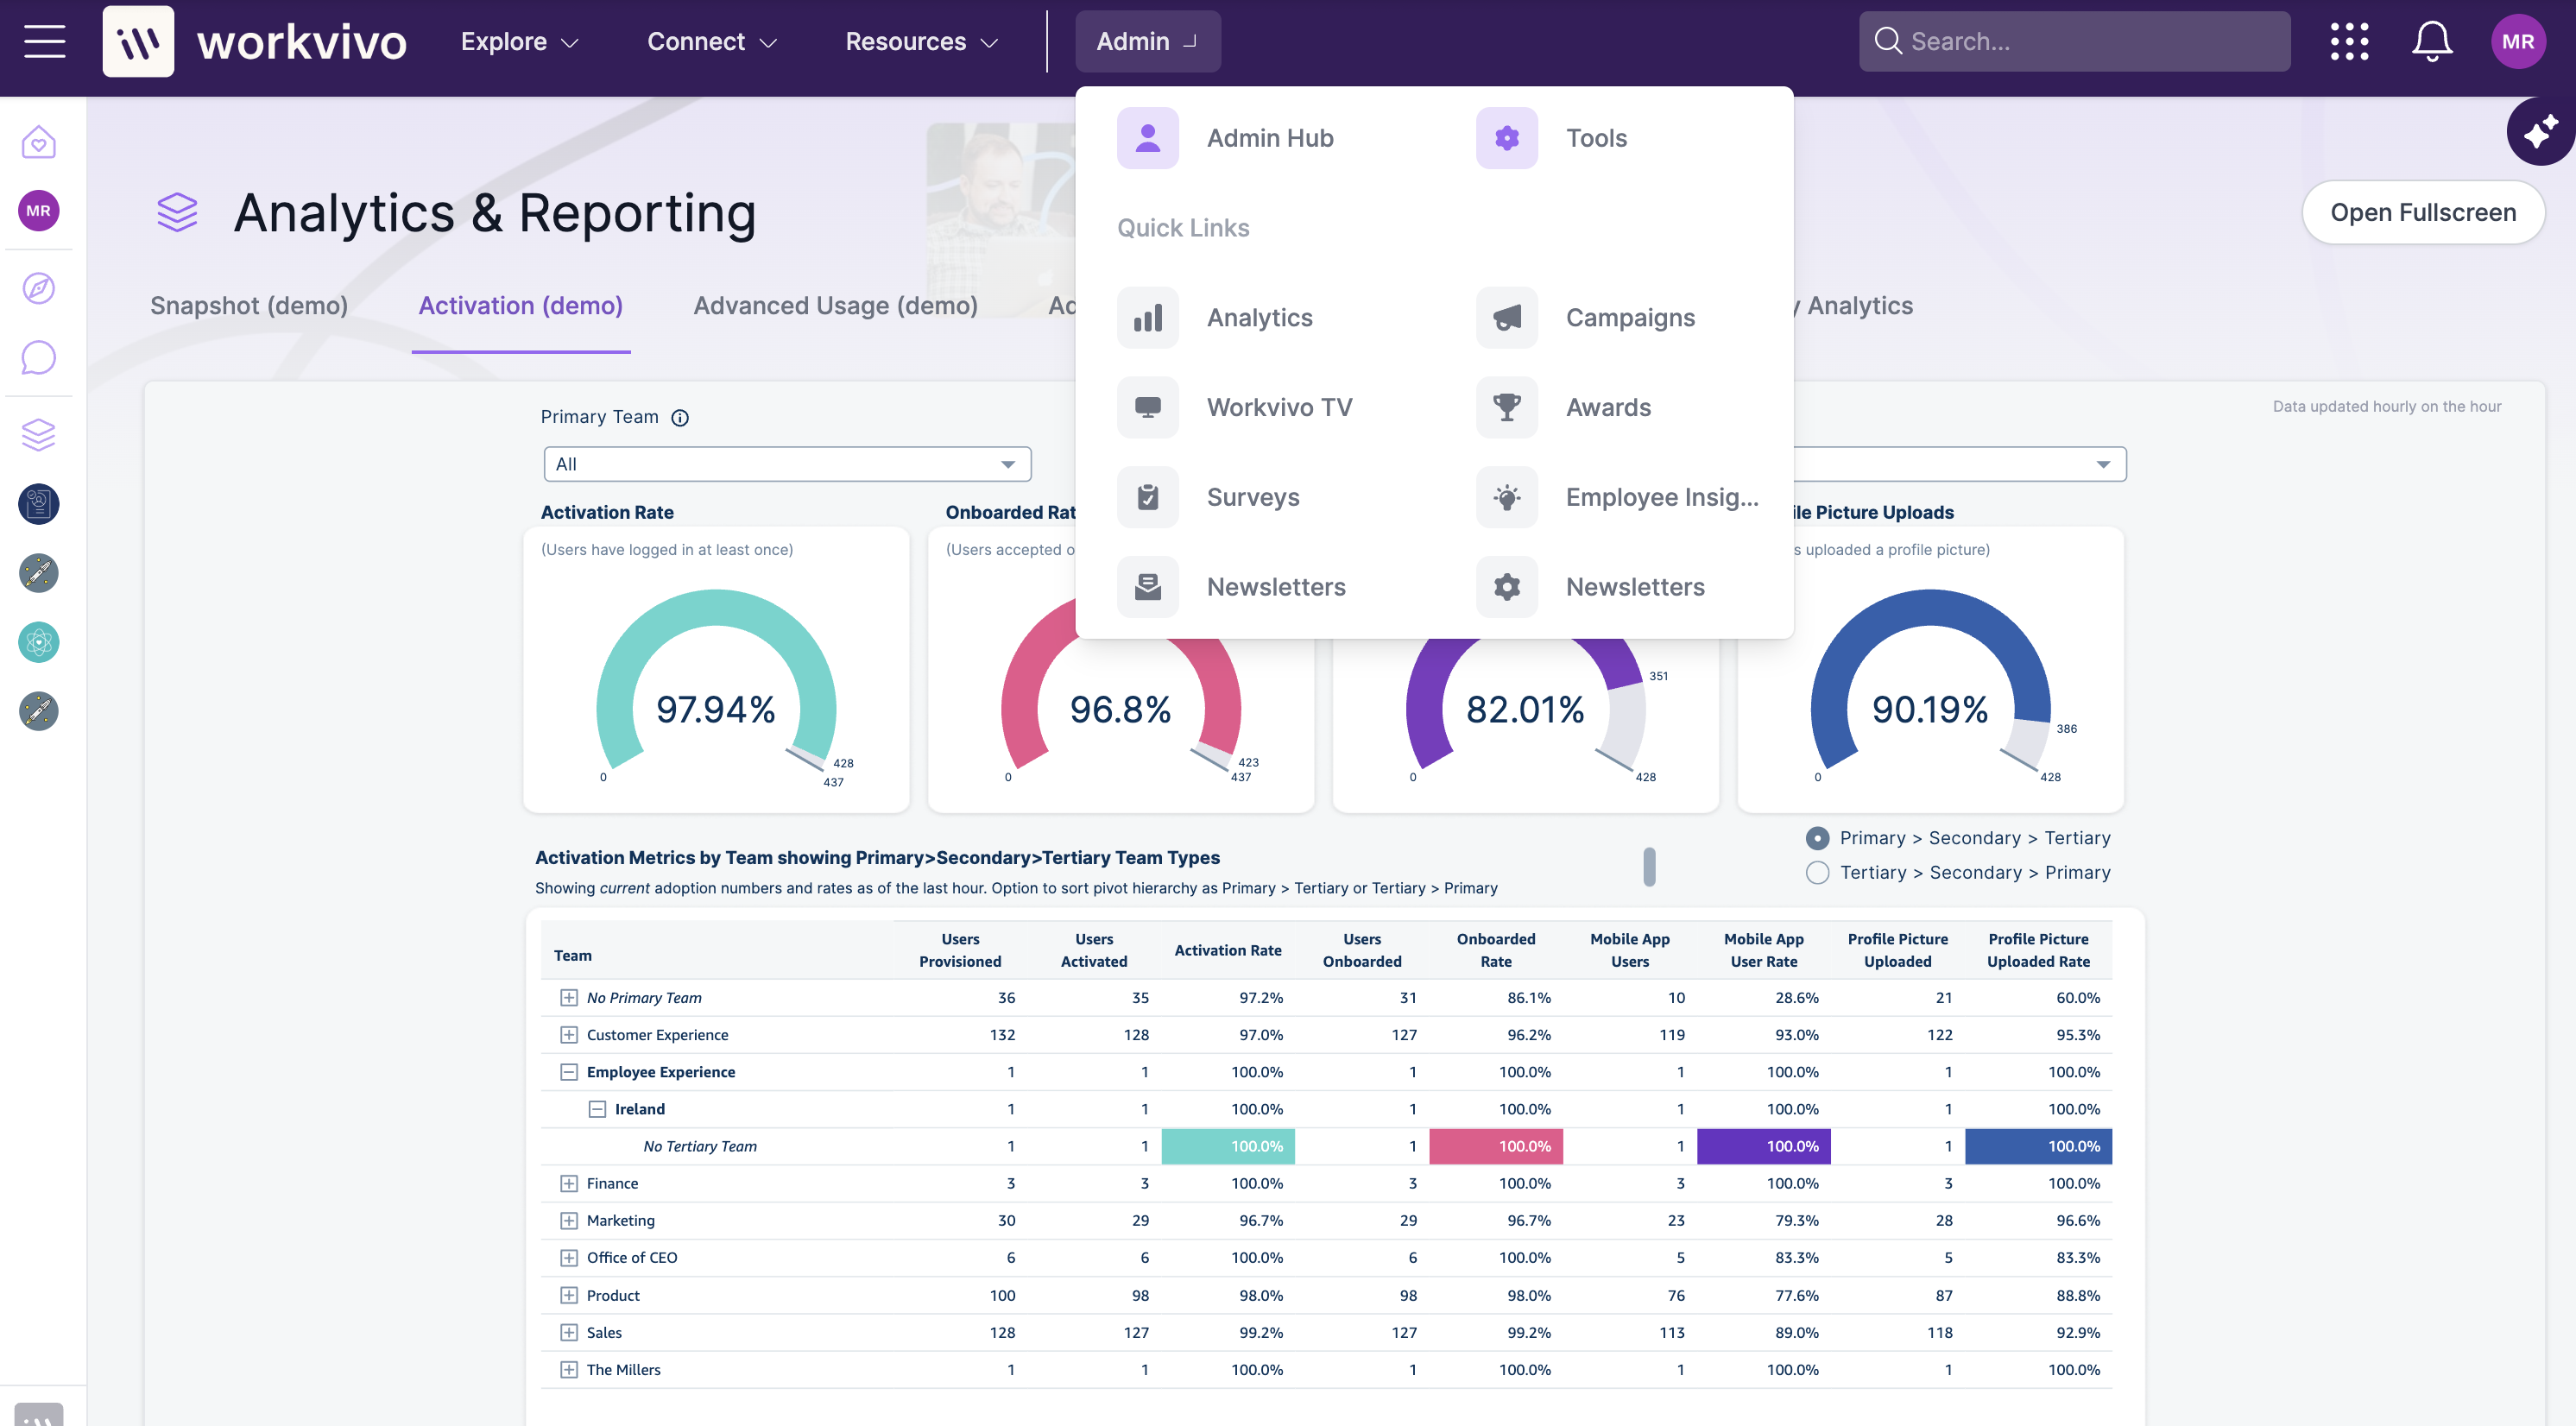The width and height of the screenshot is (2576, 1426).
Task: Click the MR avatar in the left sidebar
Action: [39, 211]
